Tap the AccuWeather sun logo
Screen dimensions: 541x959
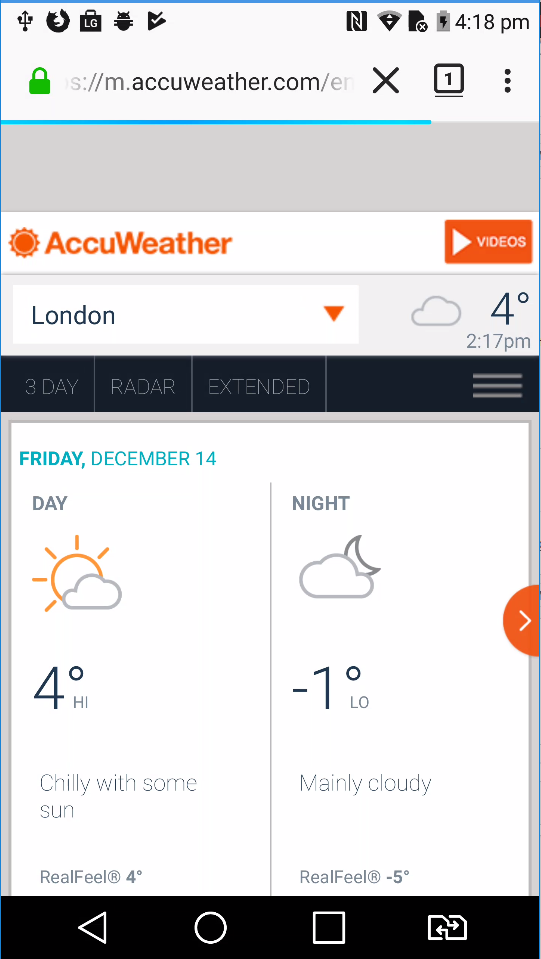tap(24, 243)
